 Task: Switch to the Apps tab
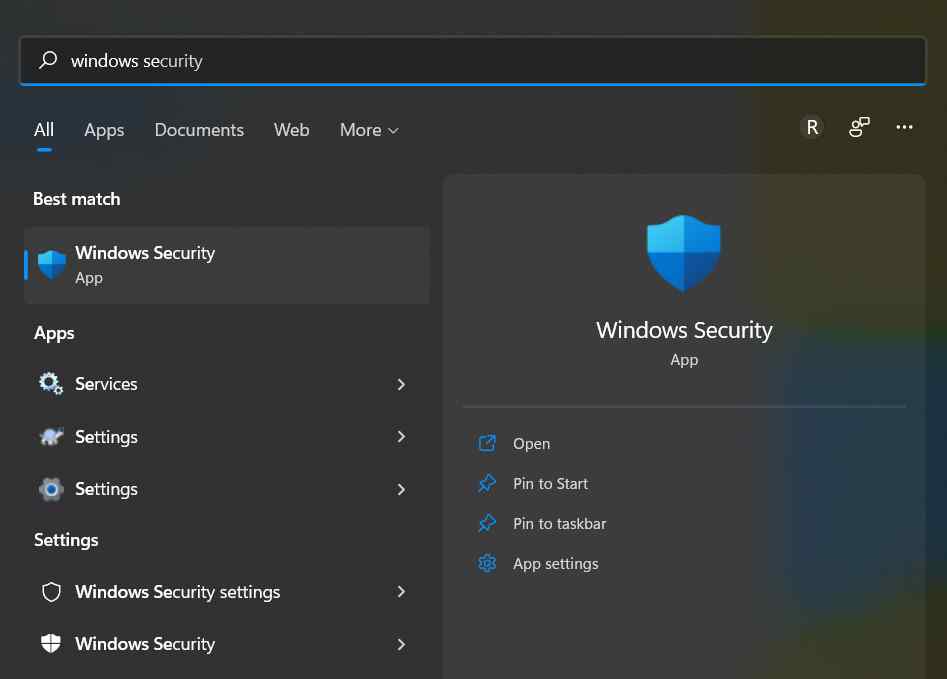(104, 130)
